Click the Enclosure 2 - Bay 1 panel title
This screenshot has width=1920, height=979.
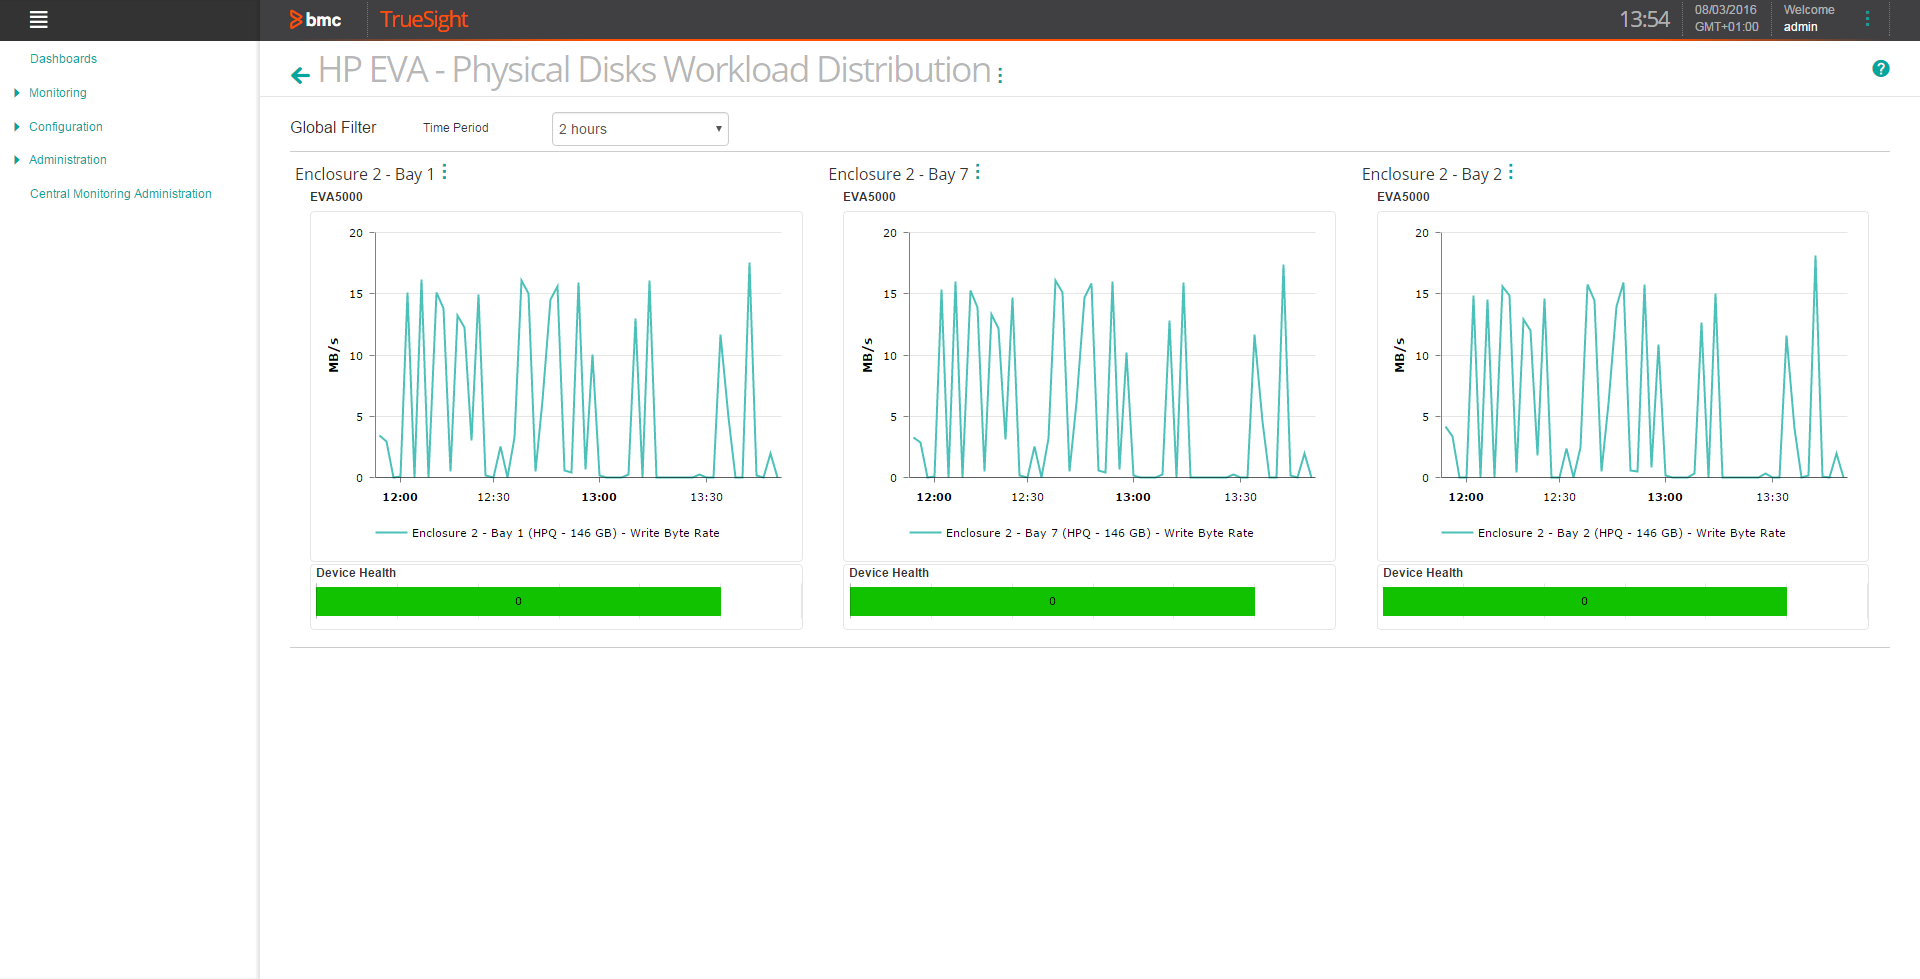click(x=365, y=174)
